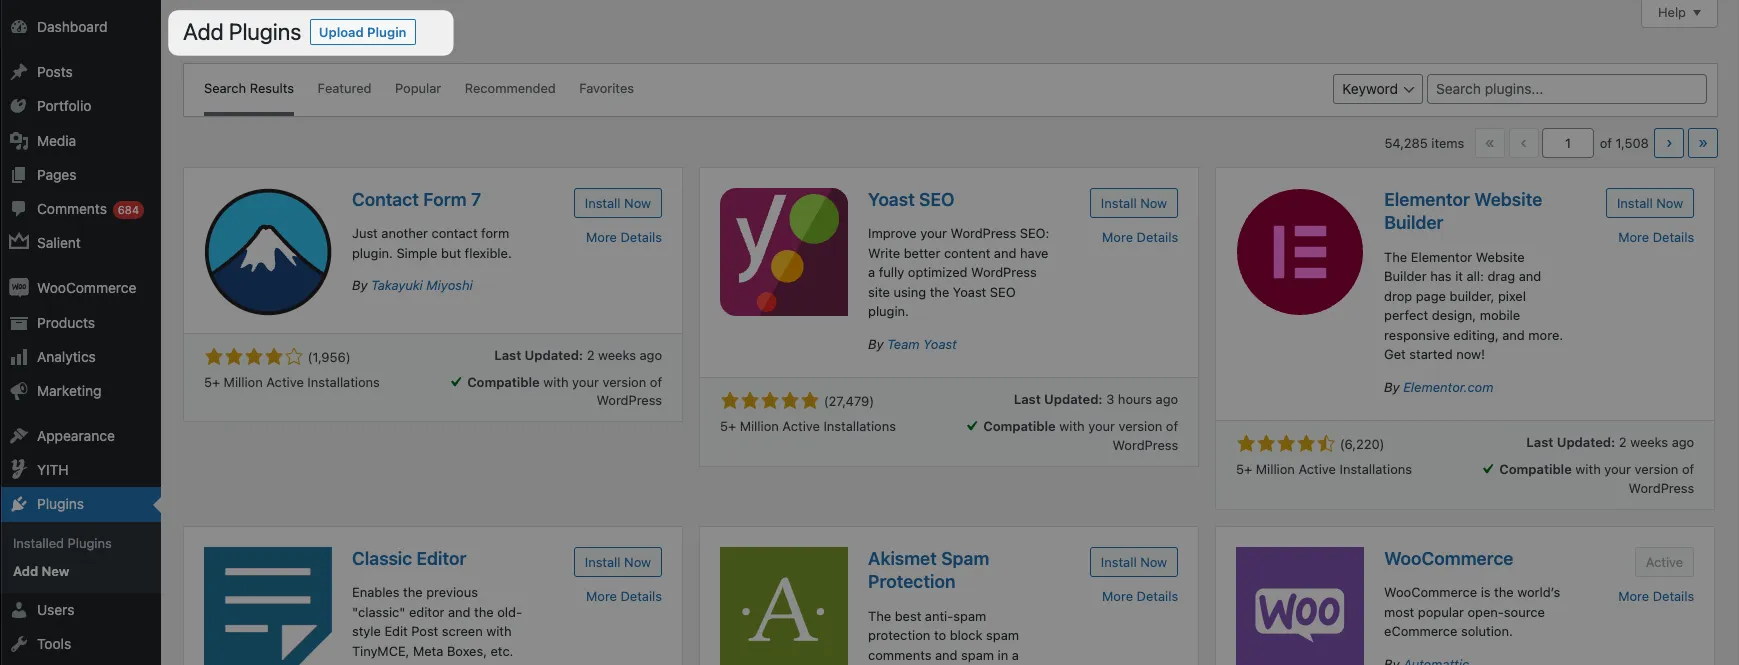Open the Keyword search type dropdown

point(1378,89)
